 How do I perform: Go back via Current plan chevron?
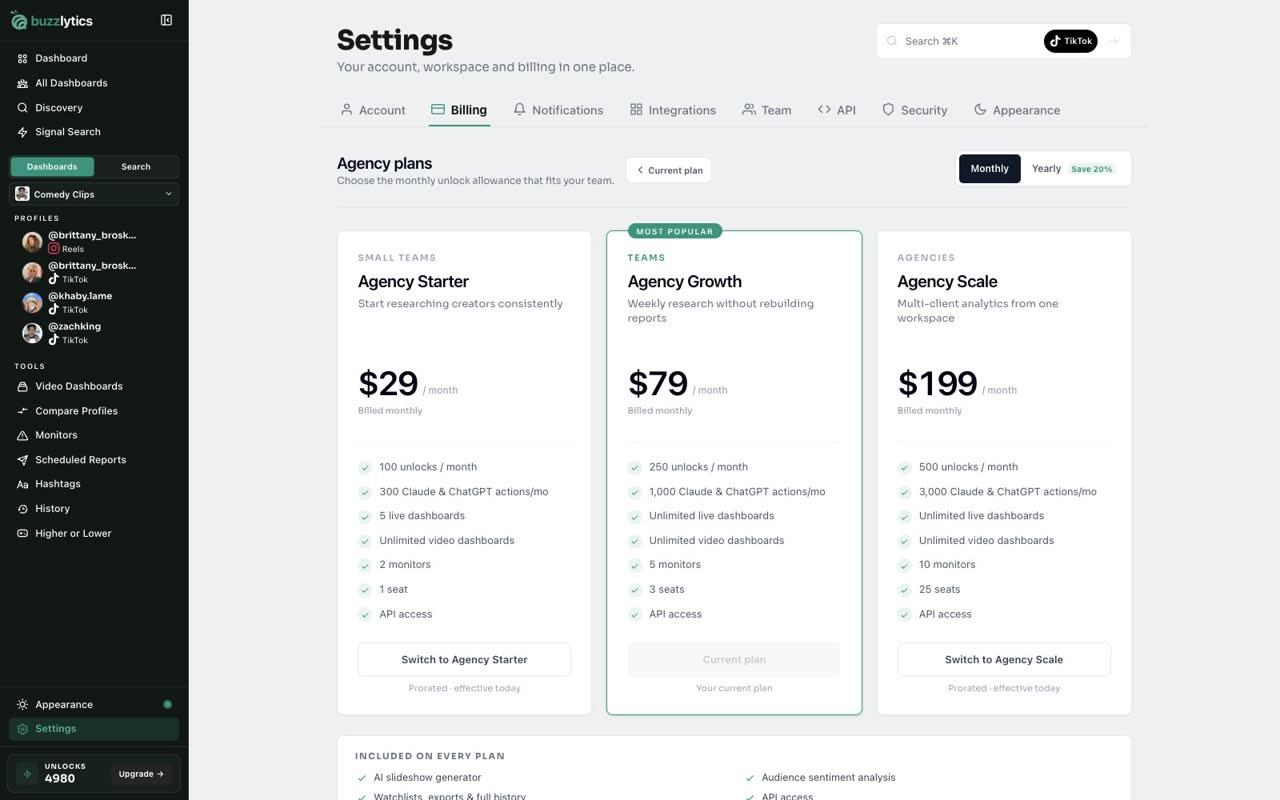tap(669, 170)
